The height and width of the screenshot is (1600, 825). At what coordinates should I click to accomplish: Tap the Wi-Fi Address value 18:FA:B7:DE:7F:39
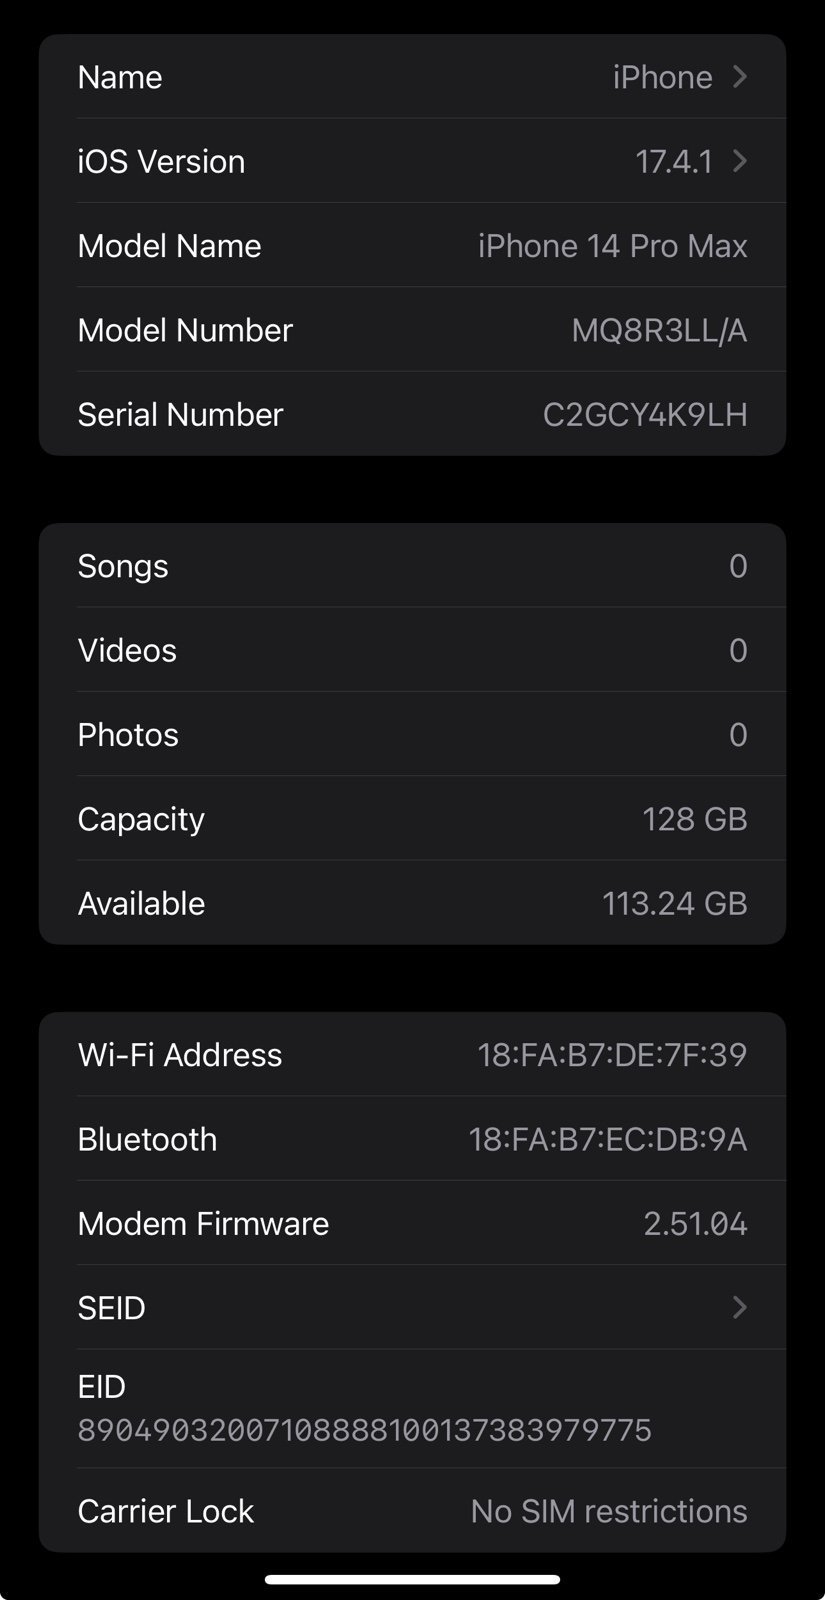click(612, 1055)
